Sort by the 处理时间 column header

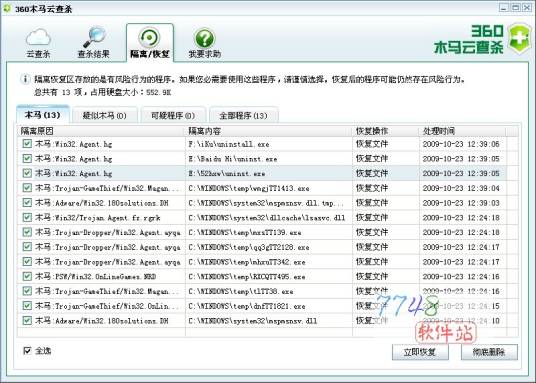tap(463, 131)
